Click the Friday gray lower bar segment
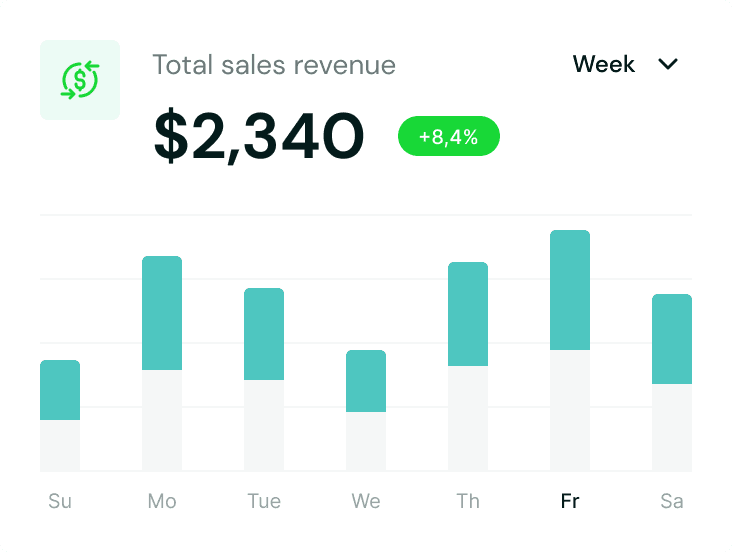Image resolution: width=732 pixels, height=552 pixels. point(570,410)
